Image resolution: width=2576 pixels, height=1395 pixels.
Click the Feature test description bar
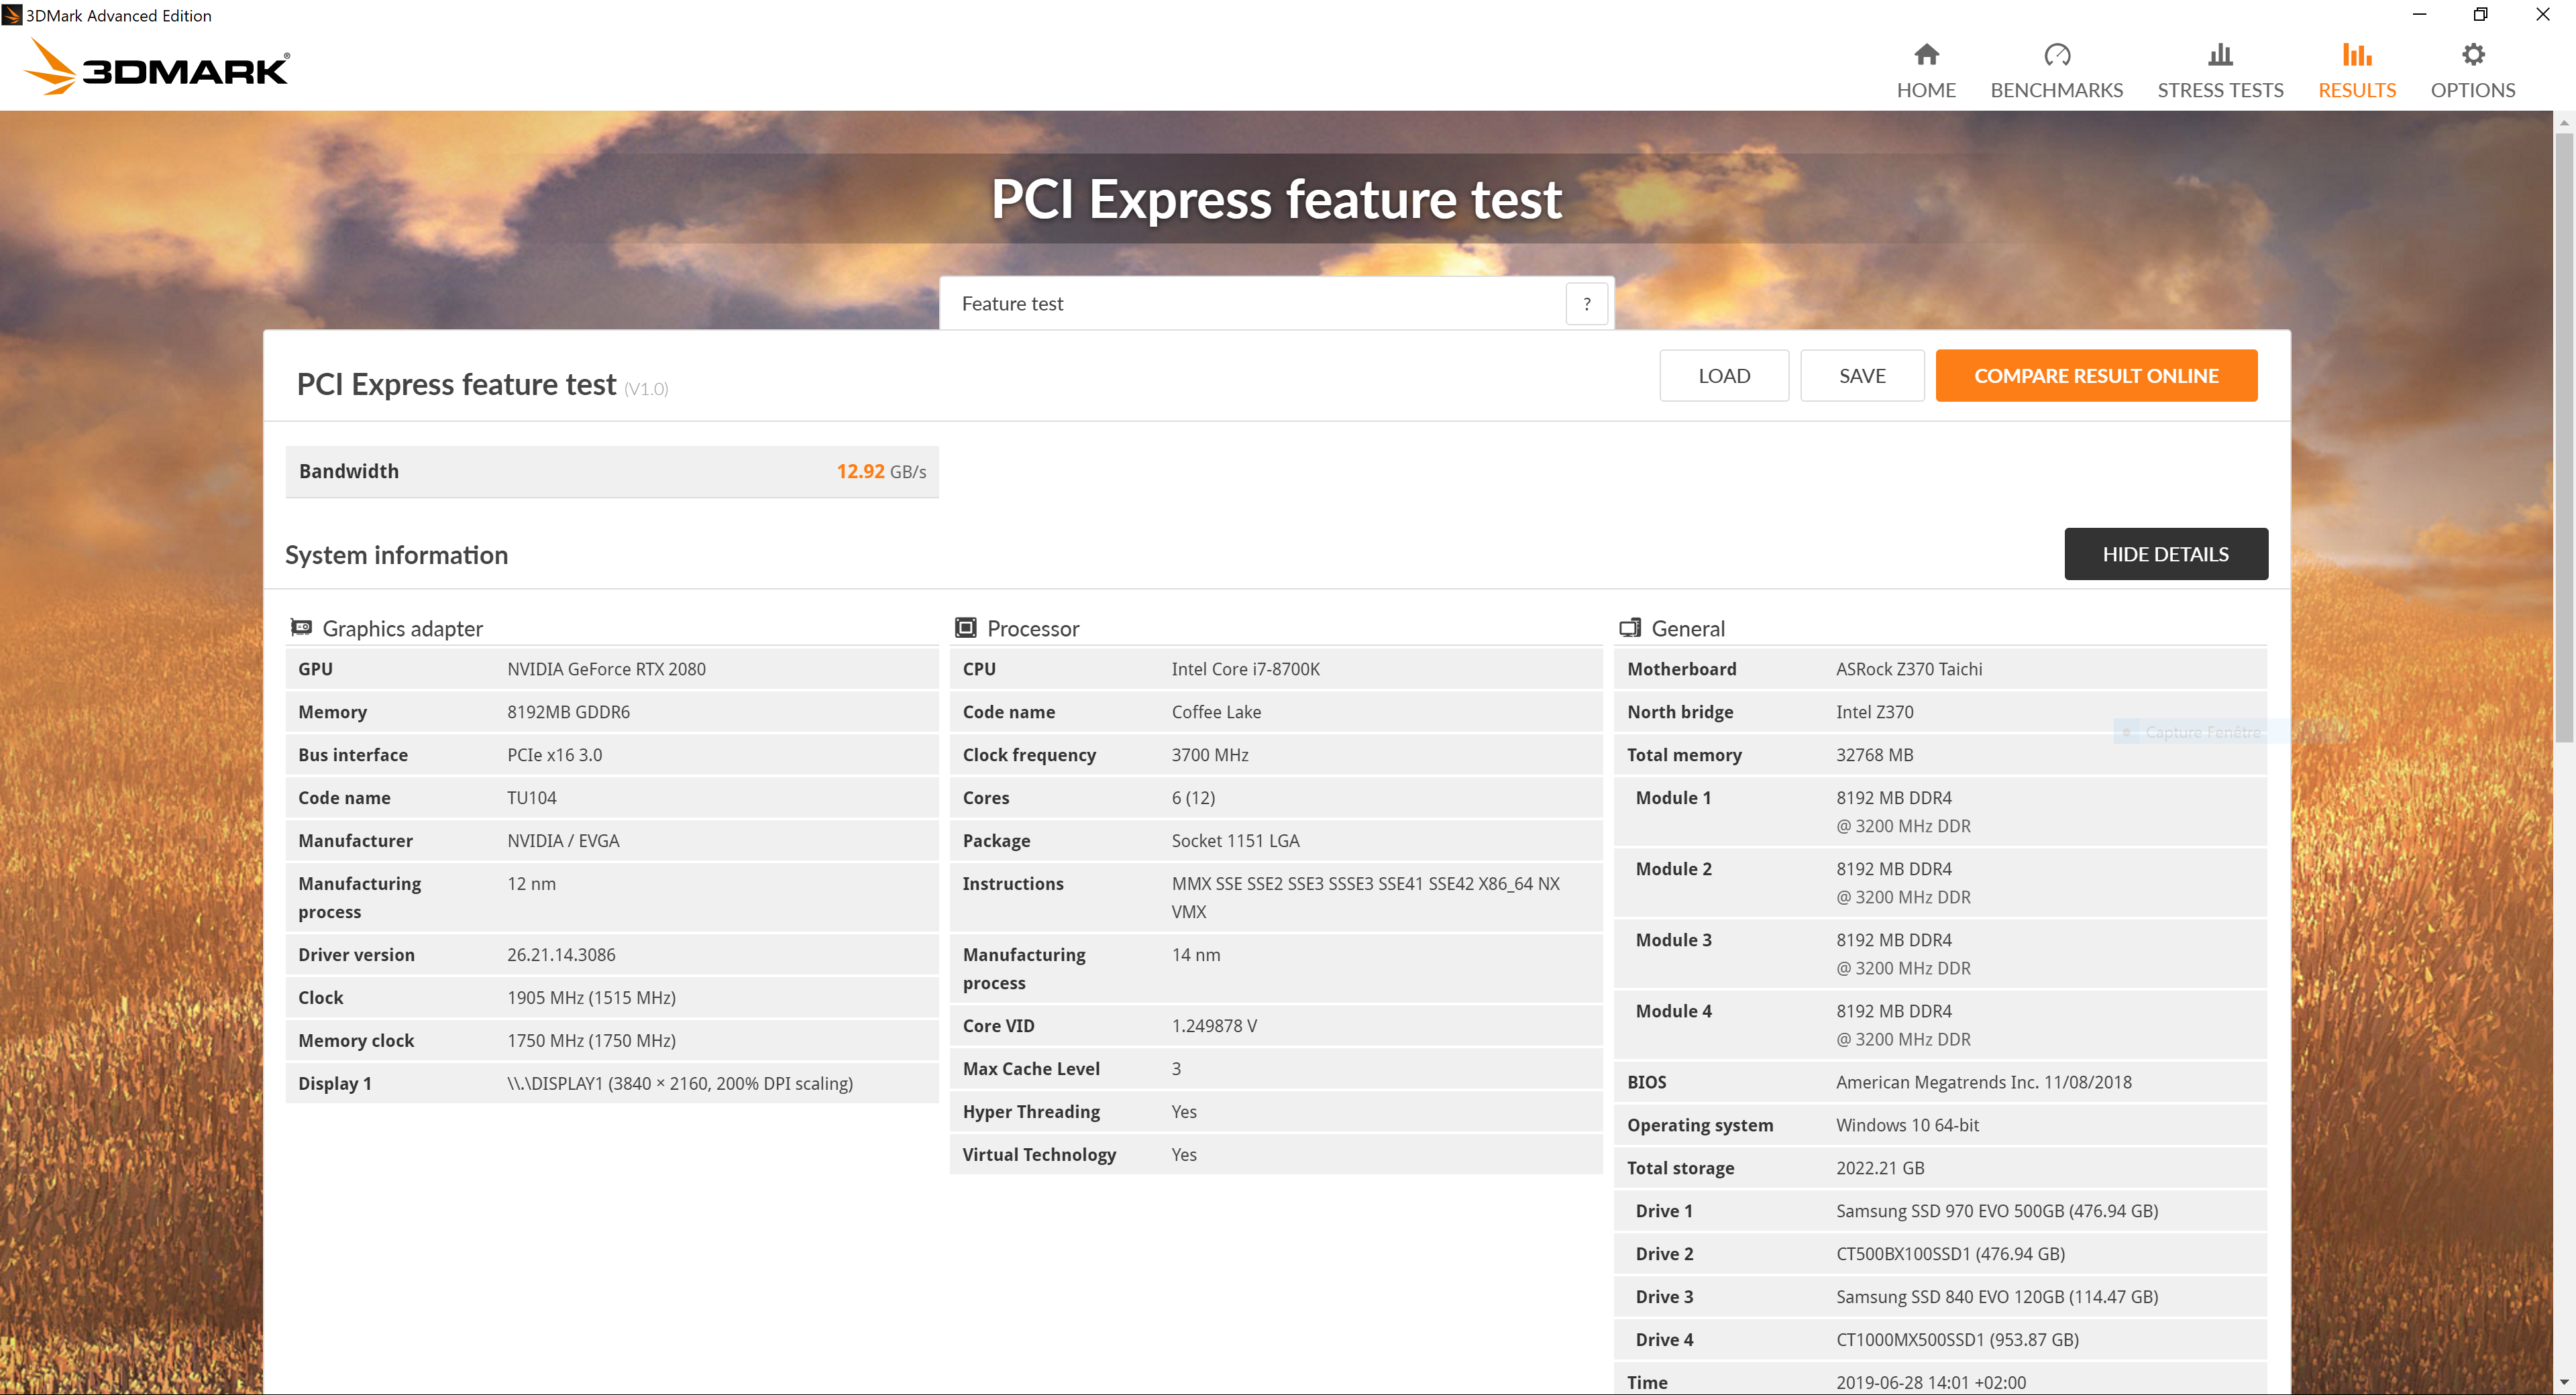(1250, 304)
